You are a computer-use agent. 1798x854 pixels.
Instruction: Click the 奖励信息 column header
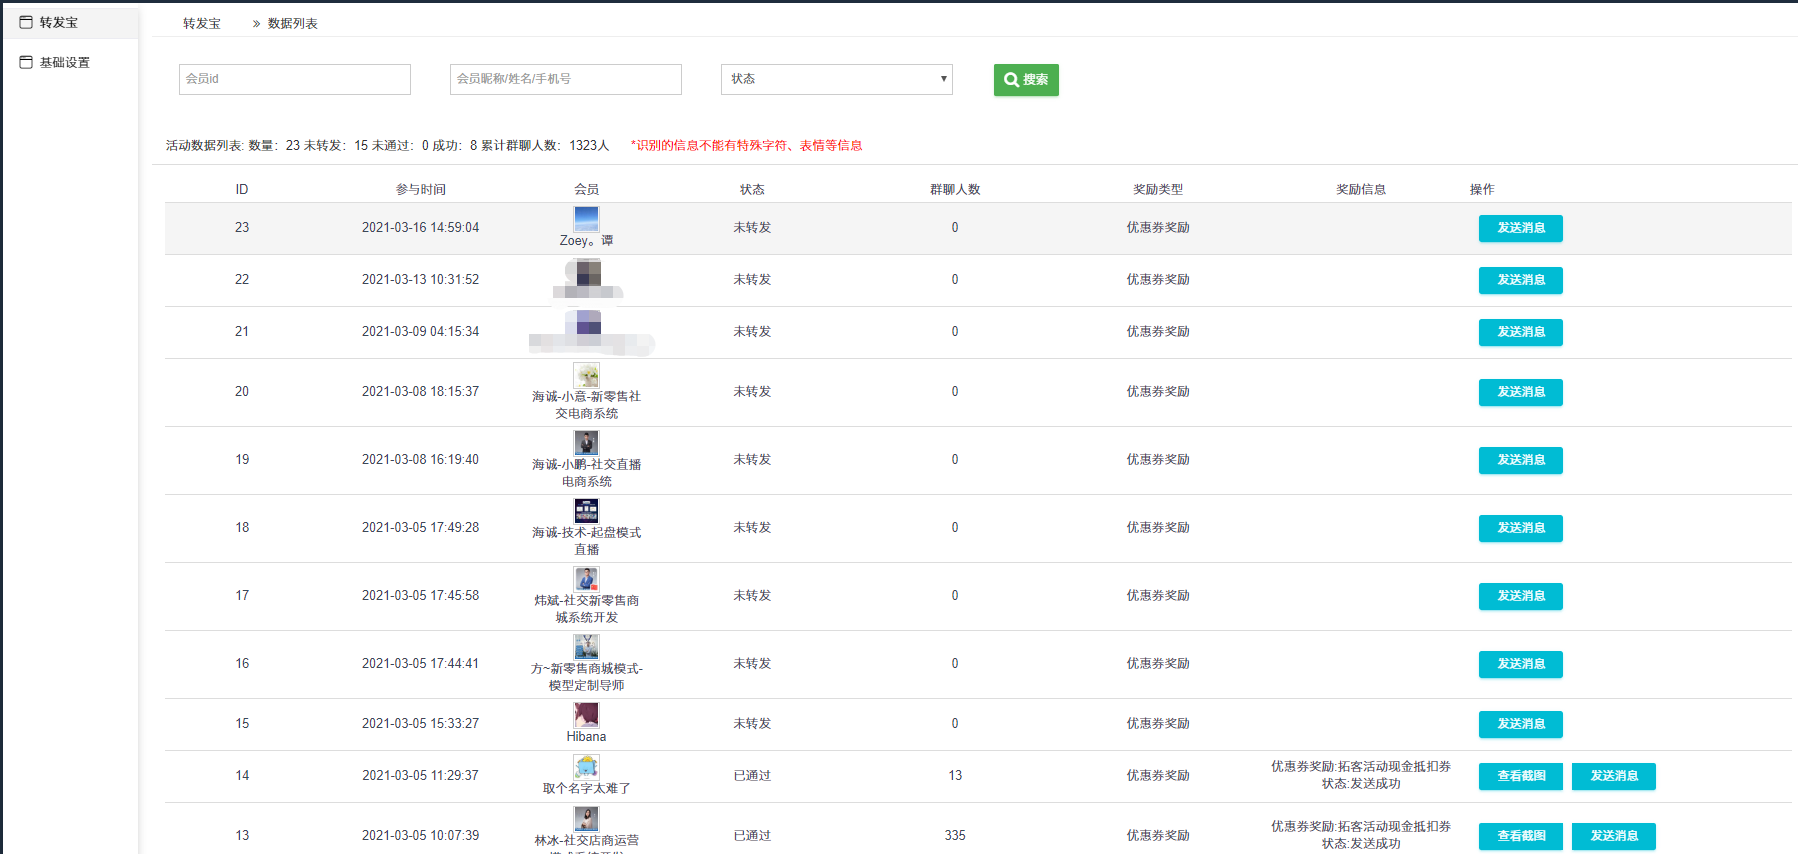tap(1361, 189)
